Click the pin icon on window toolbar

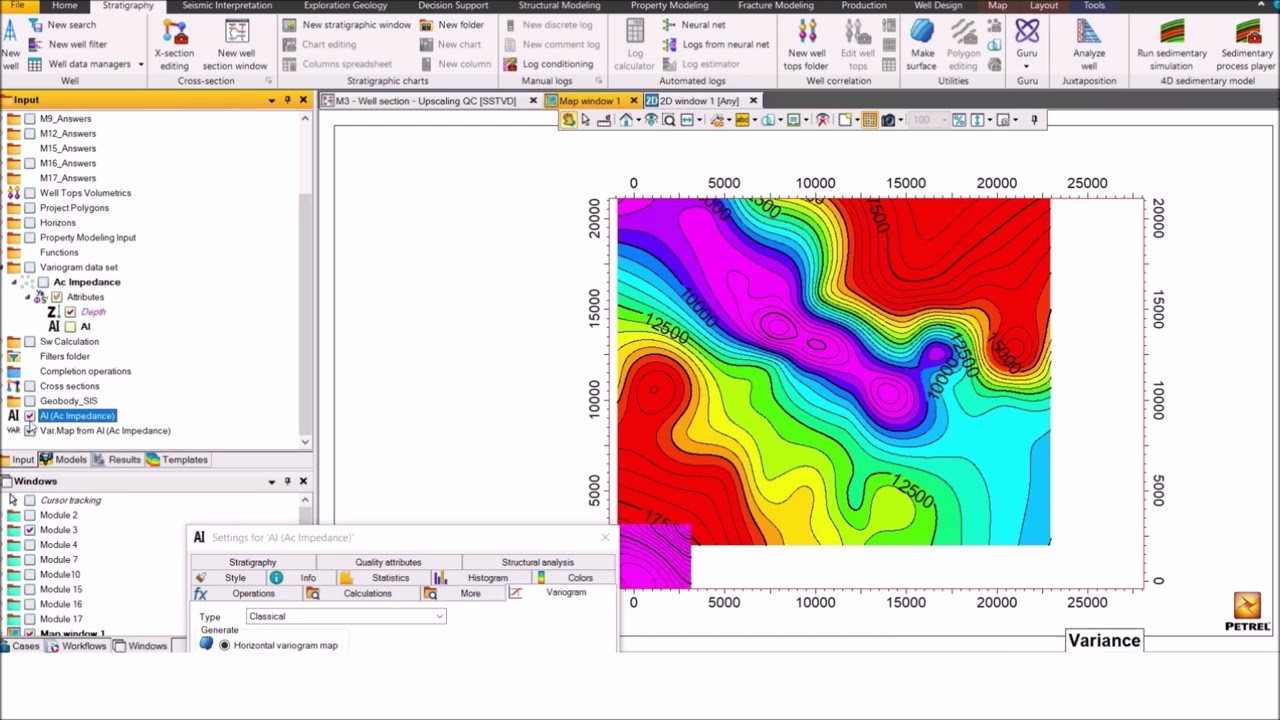point(1034,120)
